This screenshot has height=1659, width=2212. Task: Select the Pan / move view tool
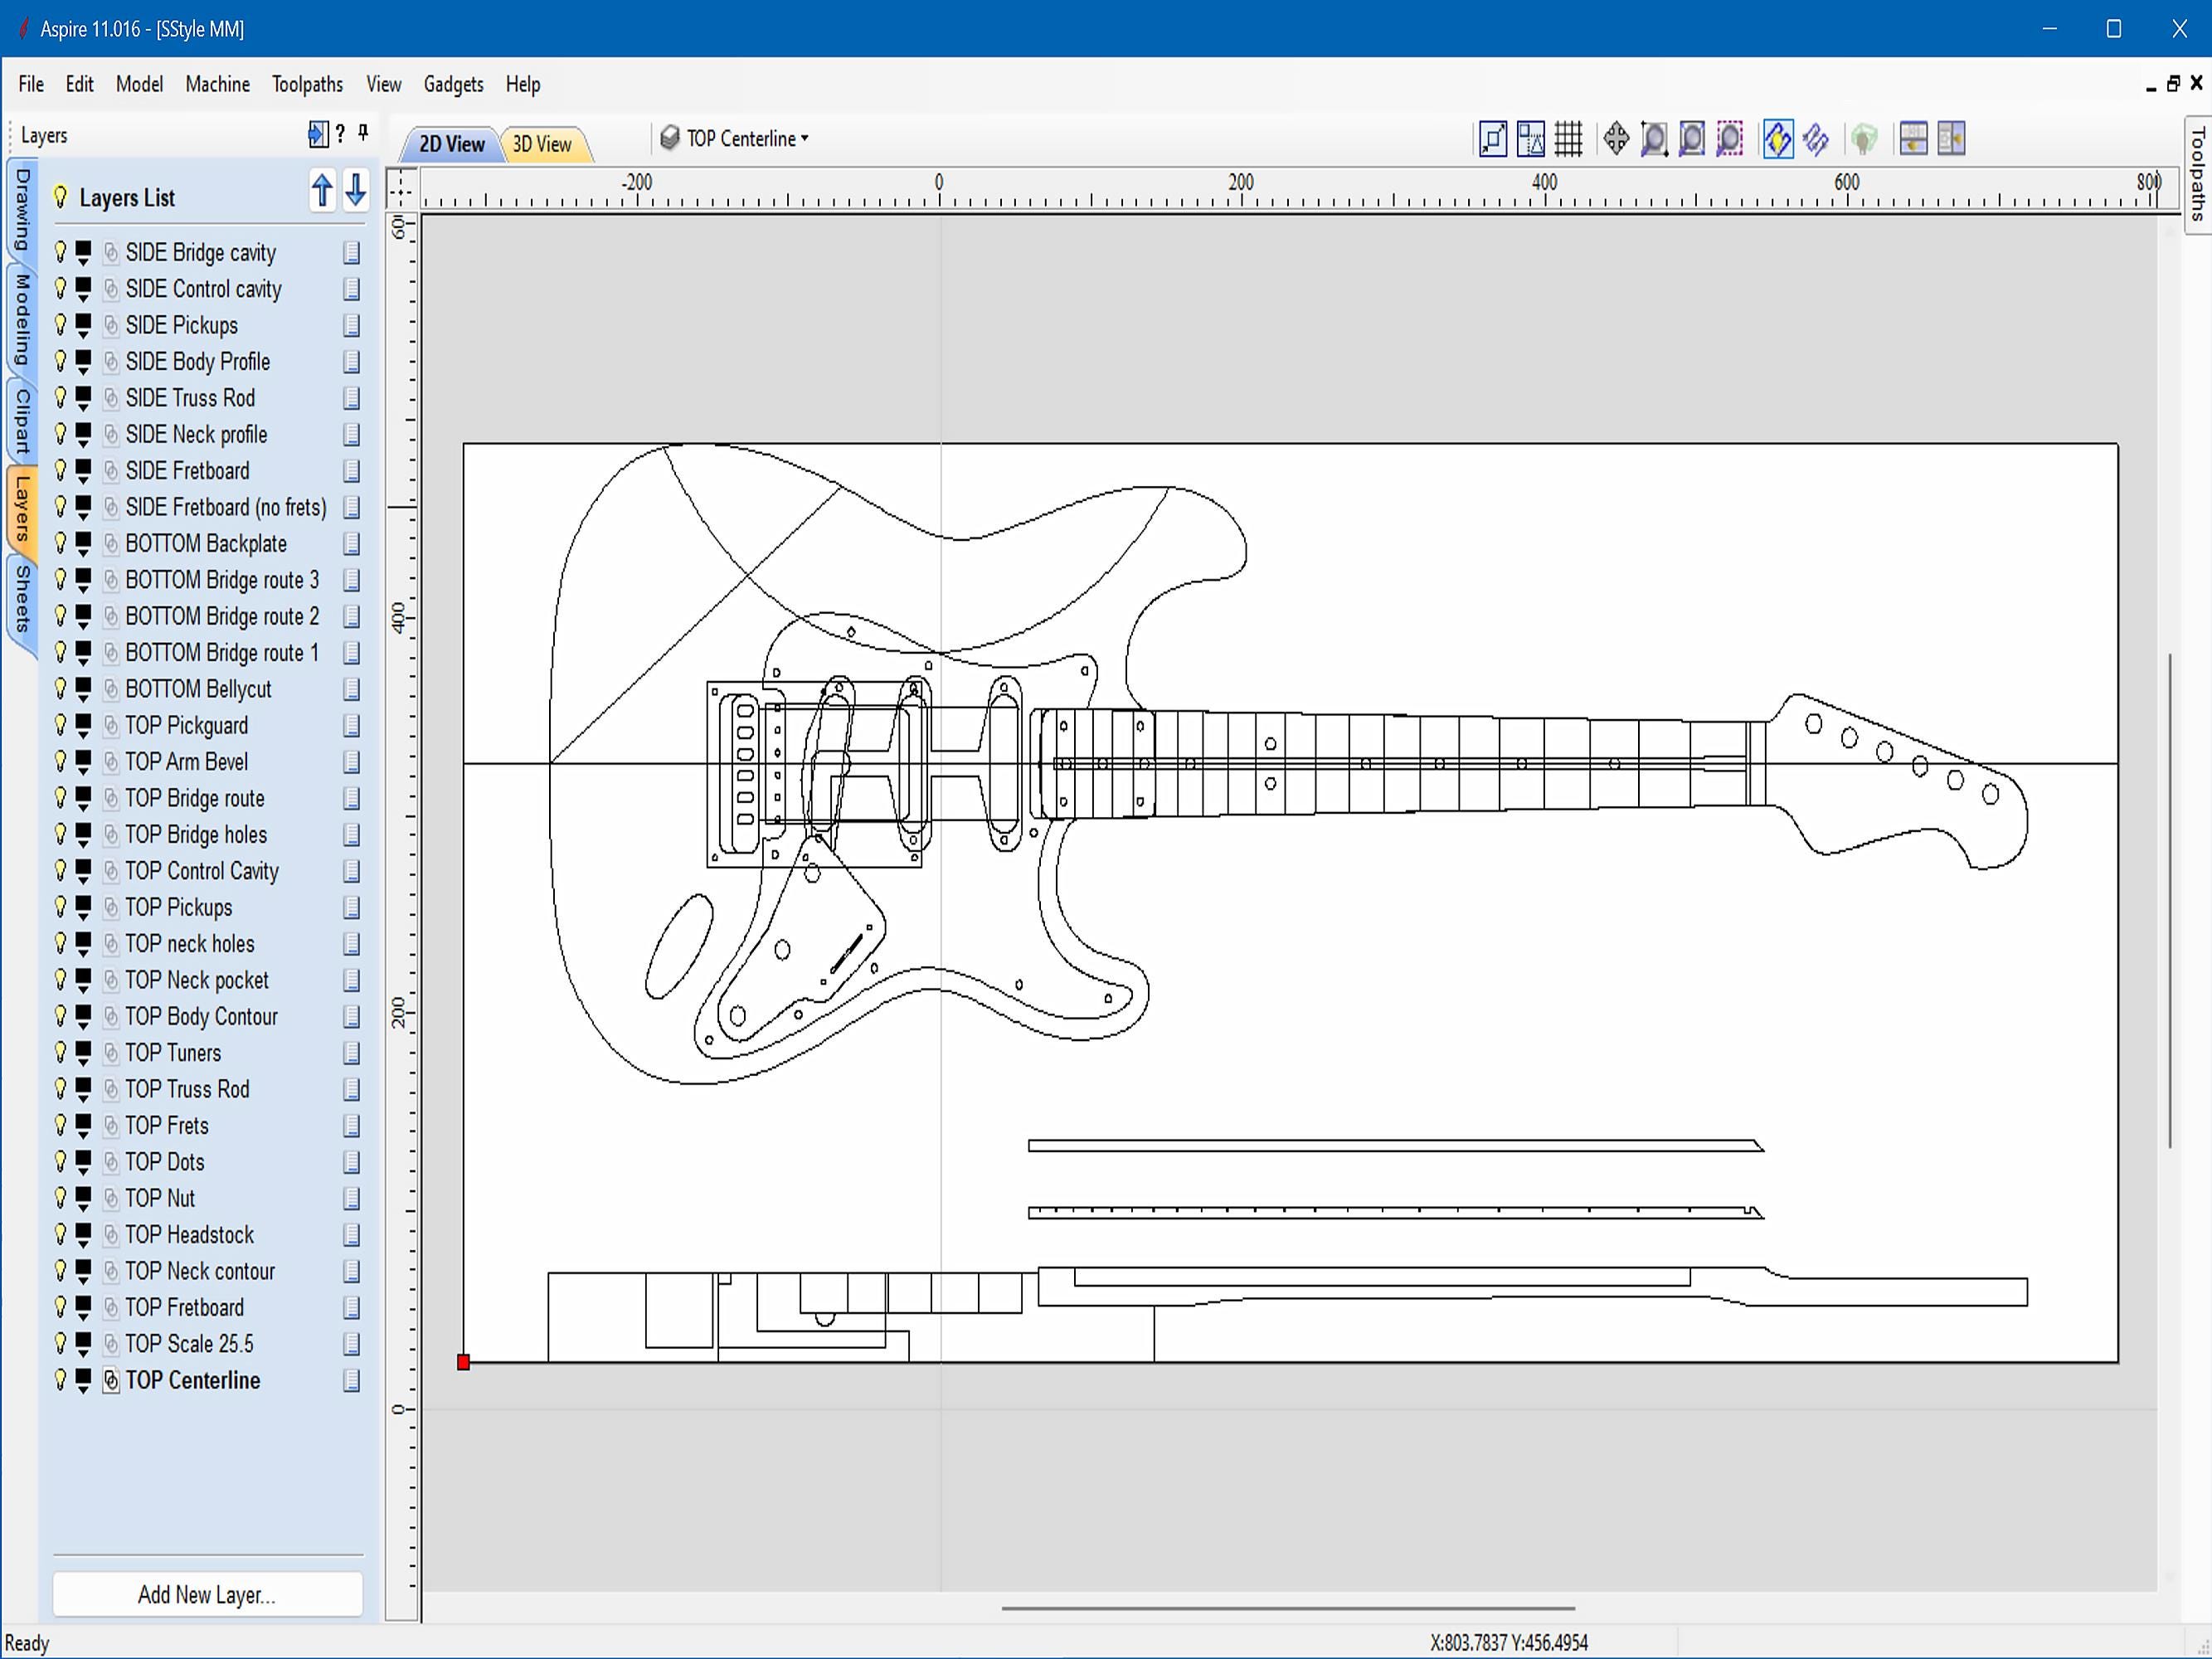[x=1614, y=139]
